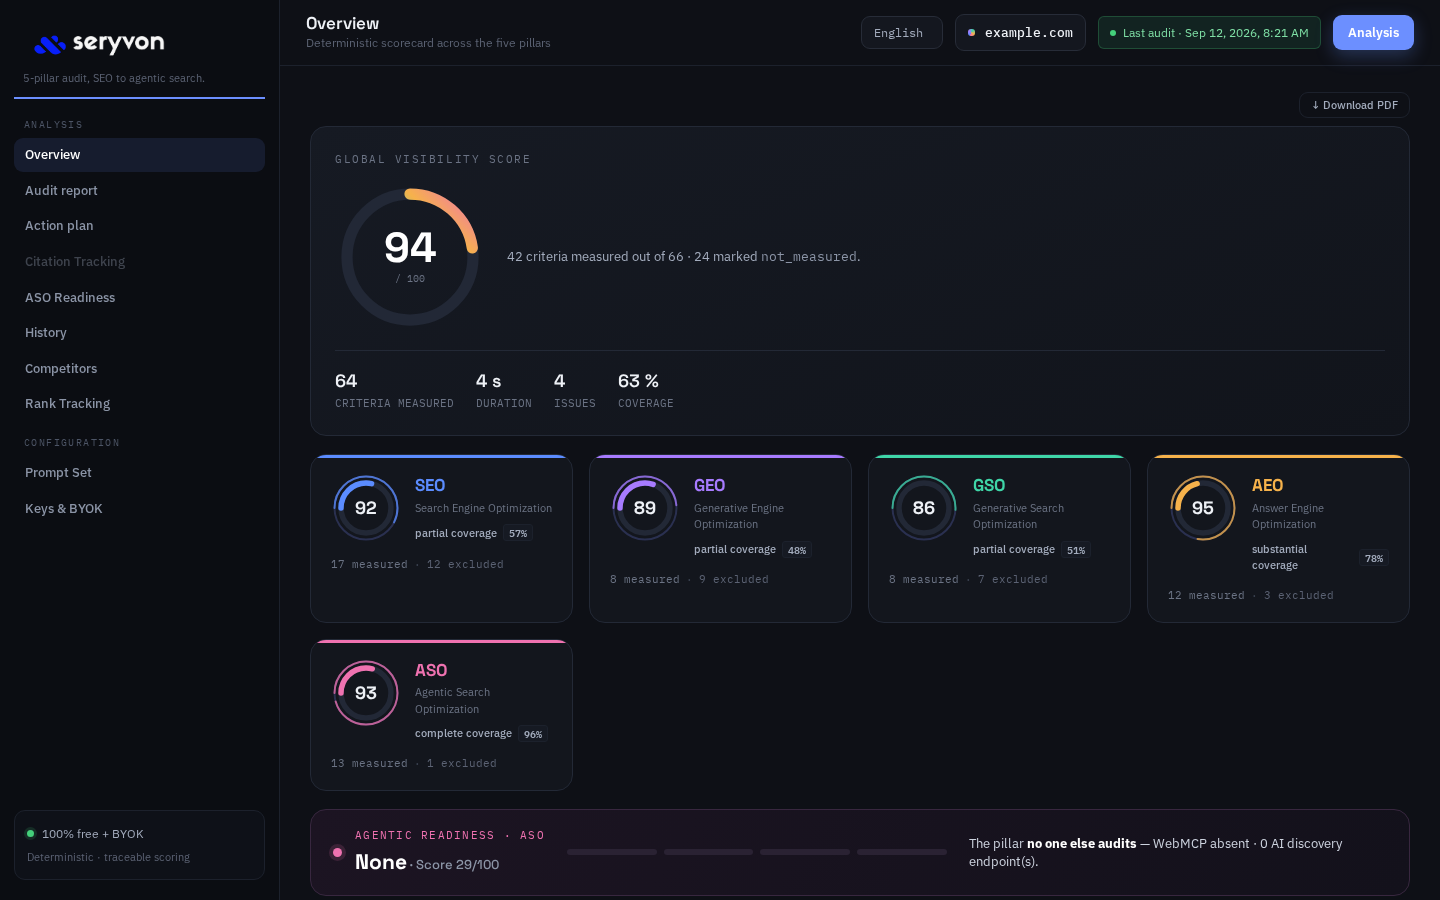This screenshot has height=900, width=1440.
Task: Open the GEO pillar heading
Action: [709, 485]
